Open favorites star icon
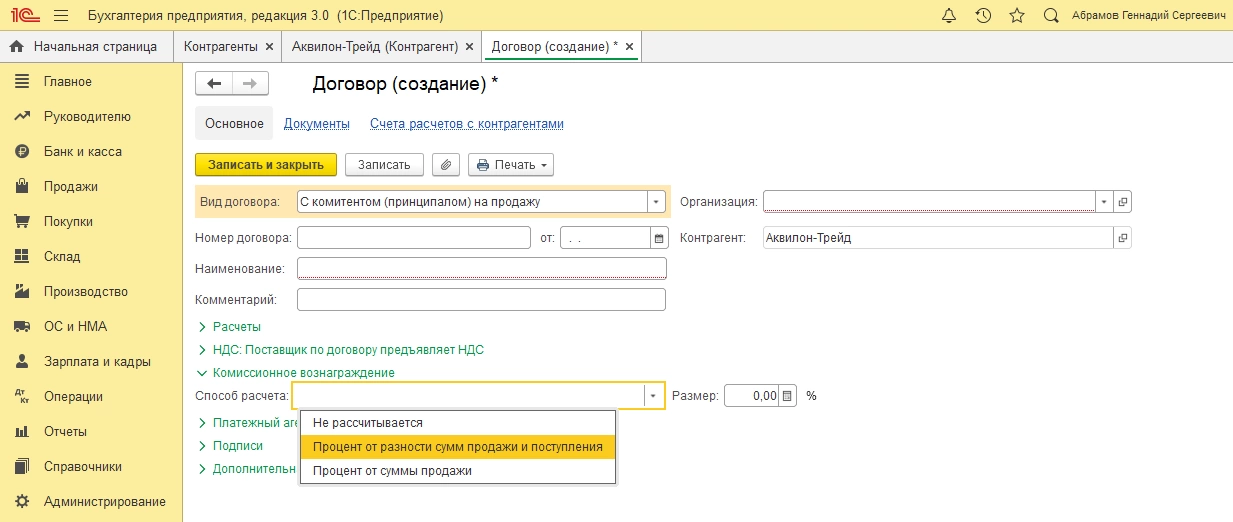The width and height of the screenshot is (1233, 522). point(1017,16)
